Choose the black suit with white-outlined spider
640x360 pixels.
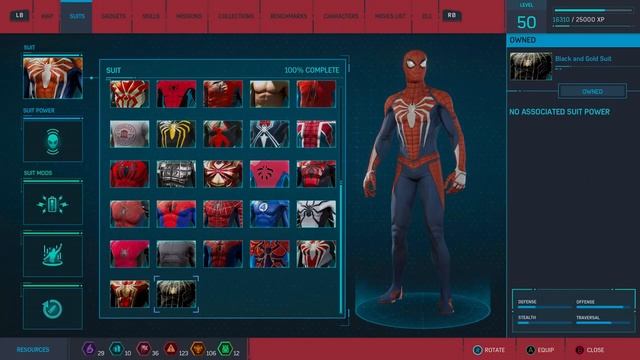[269, 134]
